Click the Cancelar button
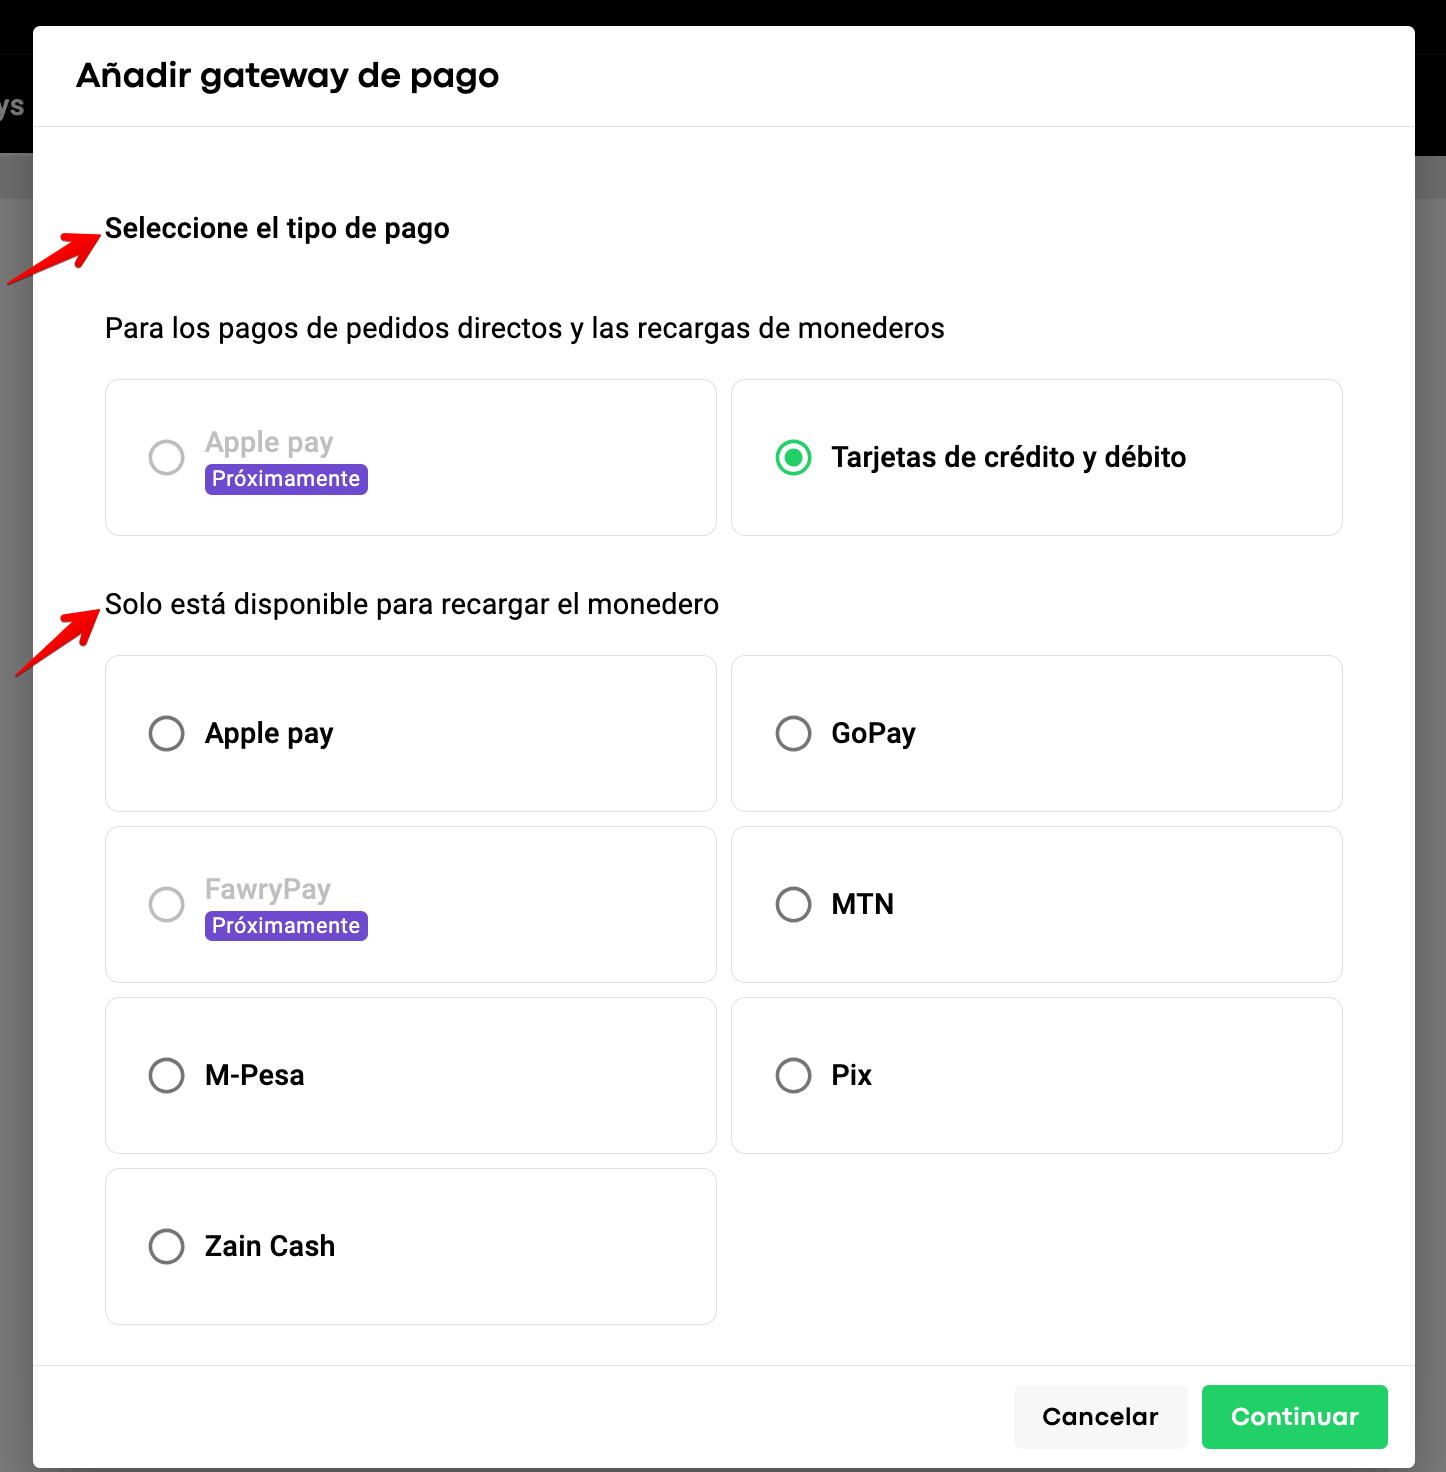This screenshot has width=1446, height=1472. click(1100, 1417)
